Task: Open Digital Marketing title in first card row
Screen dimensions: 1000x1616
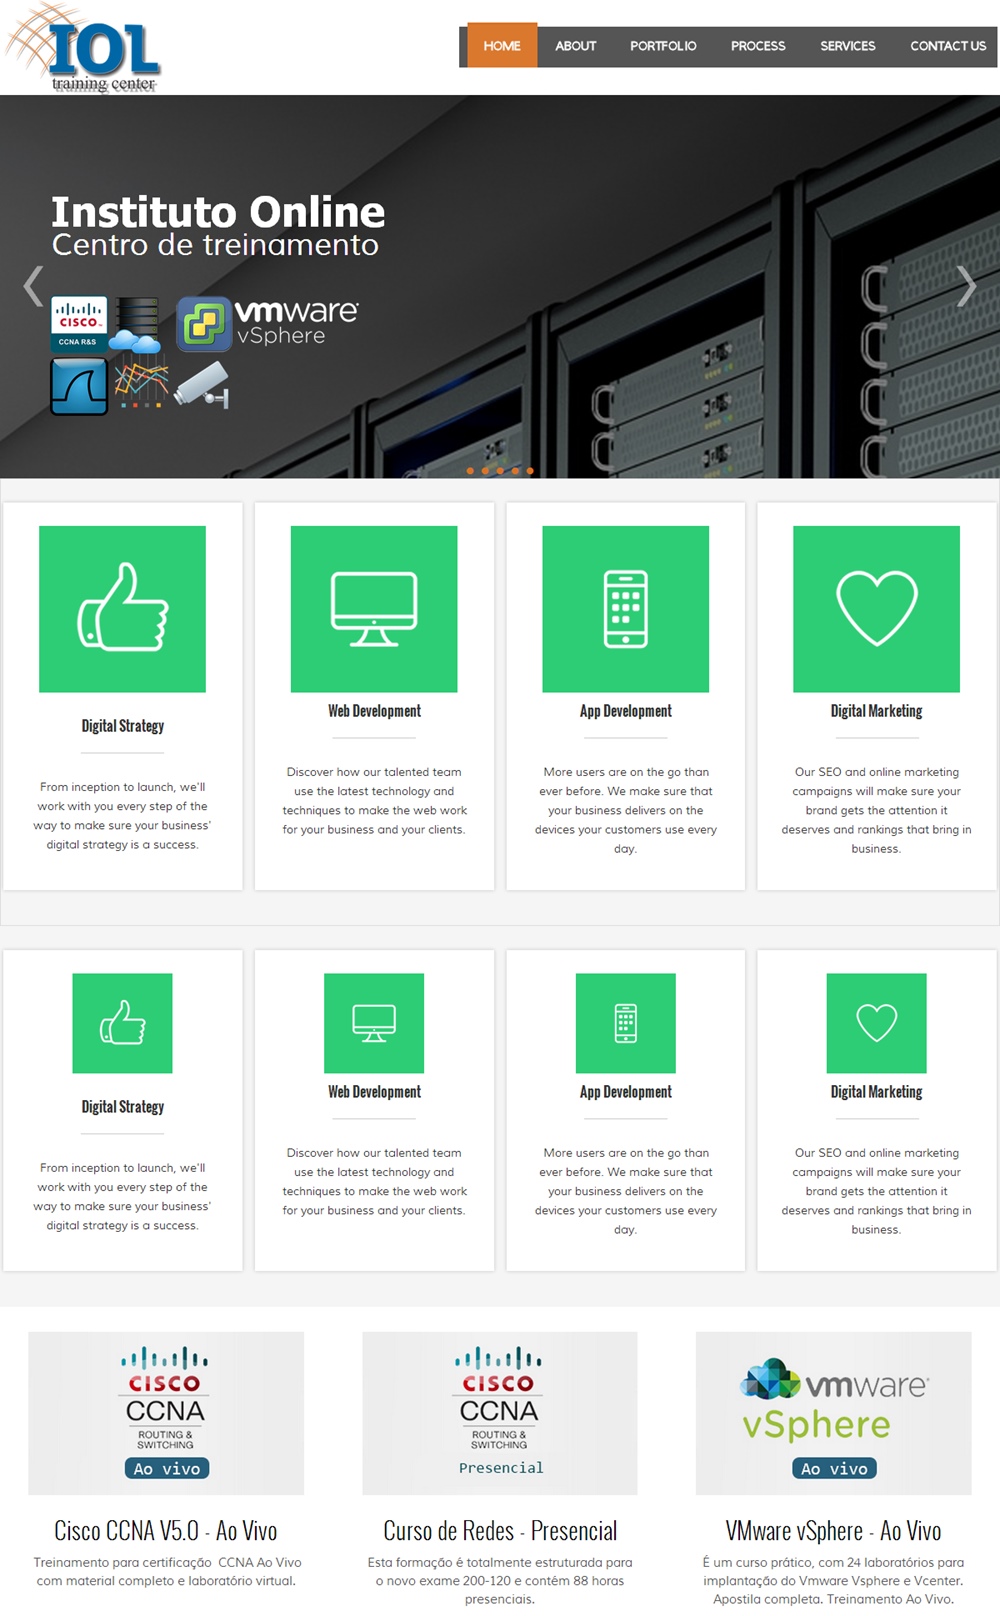Action: 877,711
